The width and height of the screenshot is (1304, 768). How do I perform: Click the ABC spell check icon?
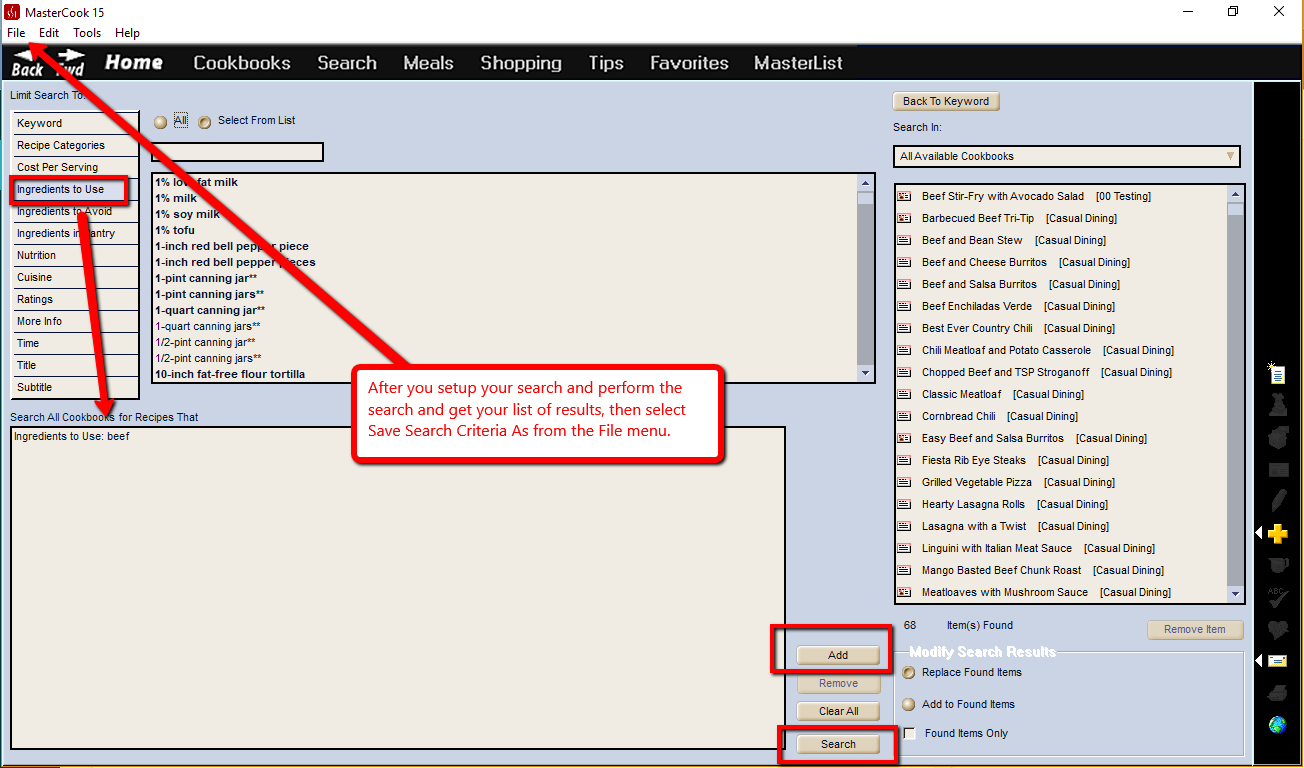tap(1277, 598)
